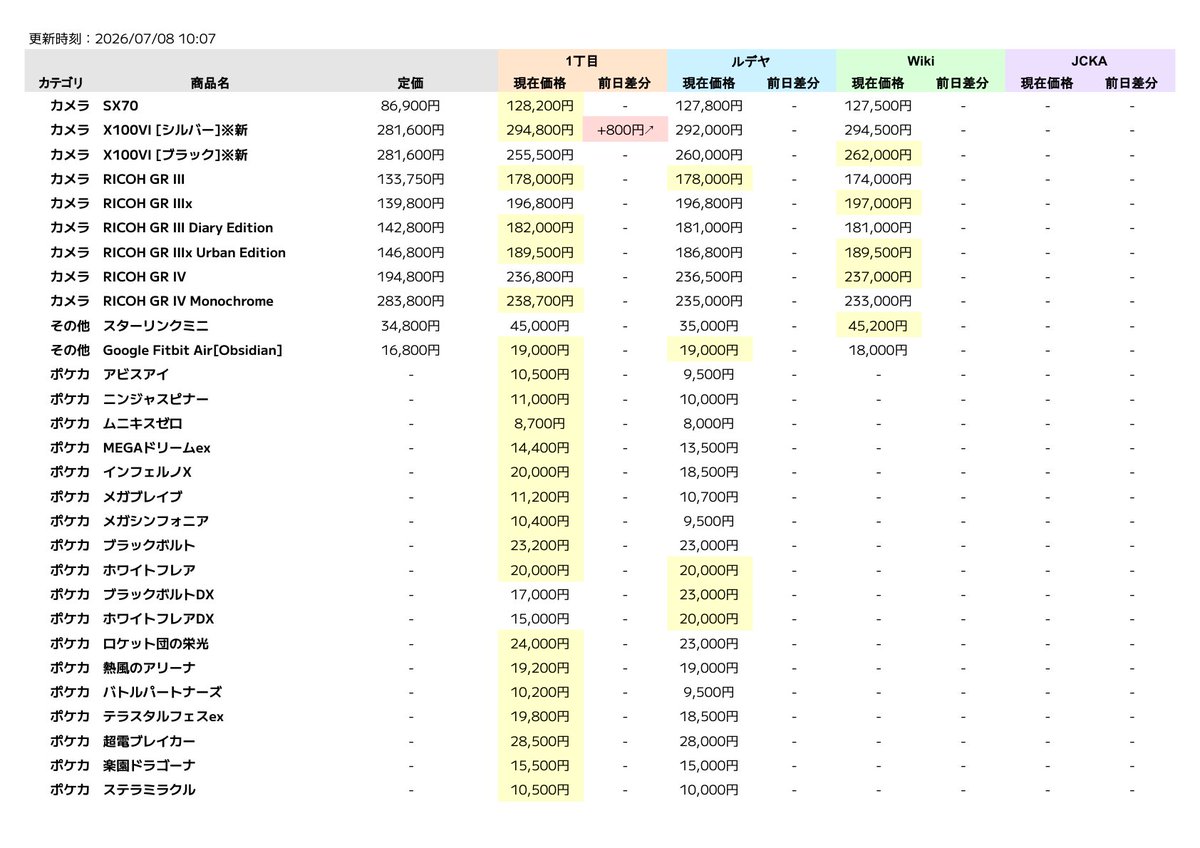Click the ステラミラクル product name

(x=149, y=791)
